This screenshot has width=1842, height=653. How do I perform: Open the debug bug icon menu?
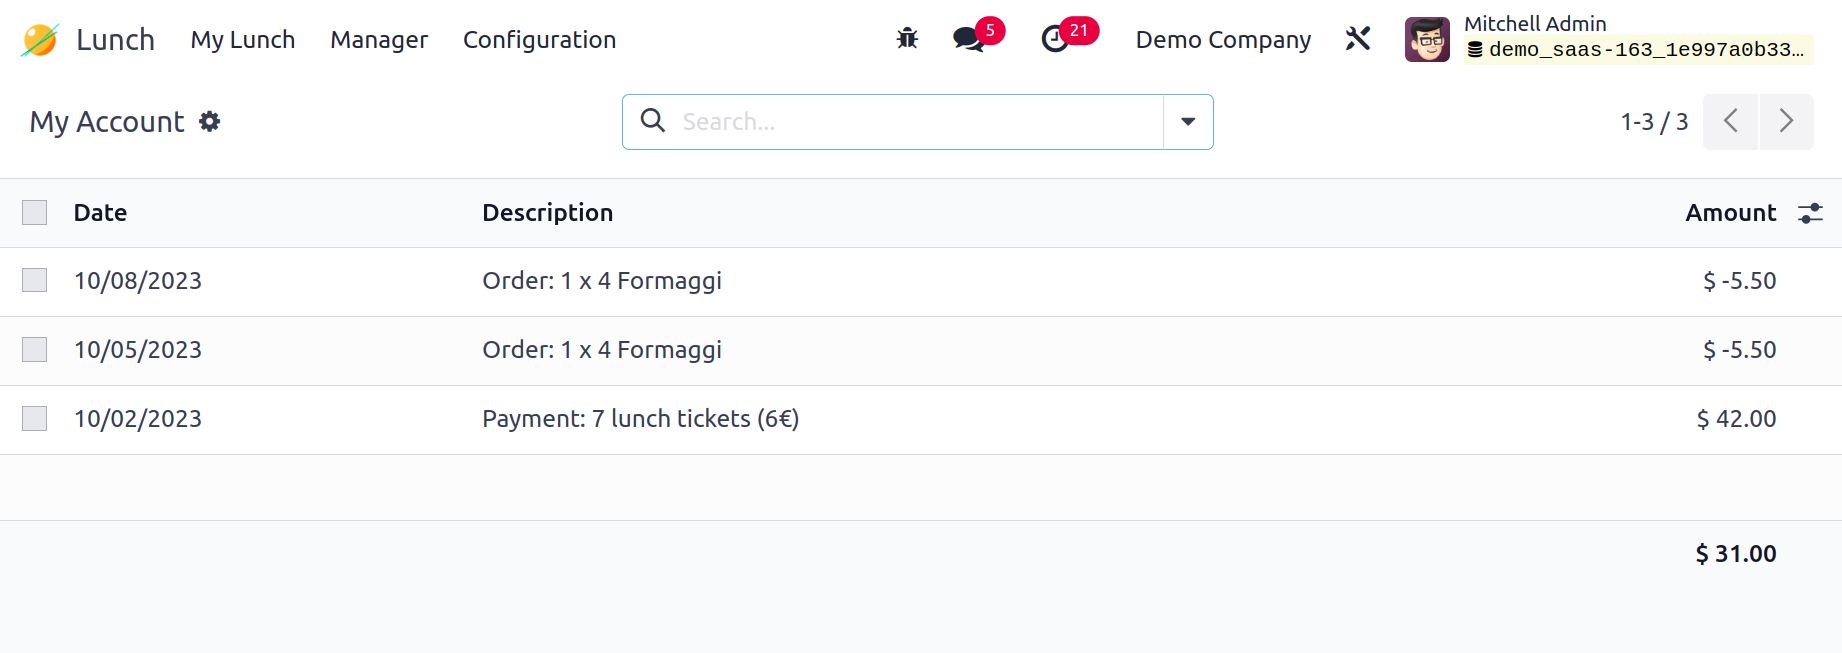pos(907,39)
